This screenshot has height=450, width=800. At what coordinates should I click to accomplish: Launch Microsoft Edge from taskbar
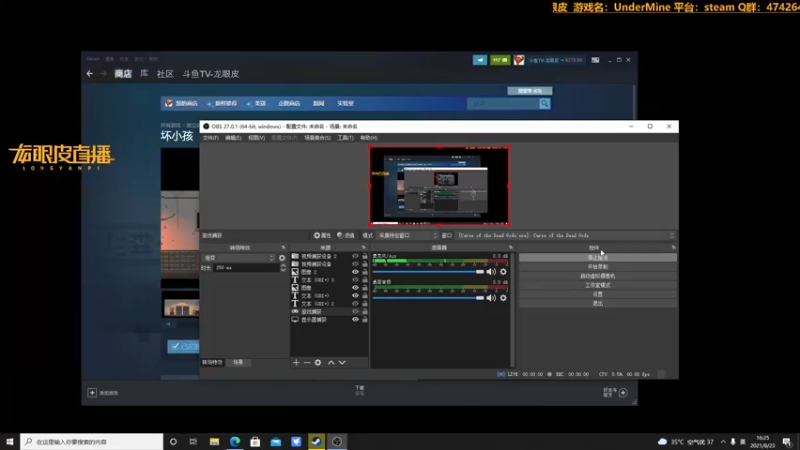point(235,441)
